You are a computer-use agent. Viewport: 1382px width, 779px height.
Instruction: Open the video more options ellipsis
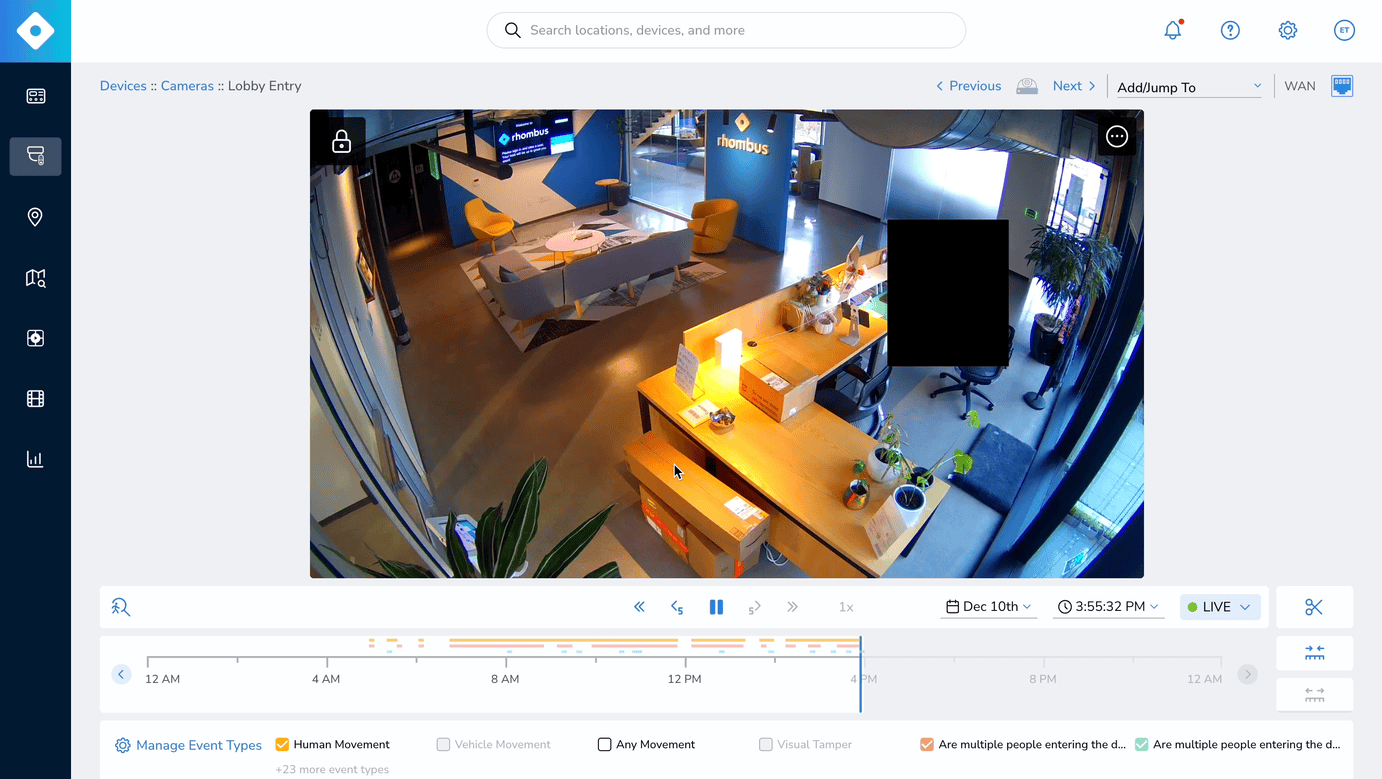[1117, 137]
